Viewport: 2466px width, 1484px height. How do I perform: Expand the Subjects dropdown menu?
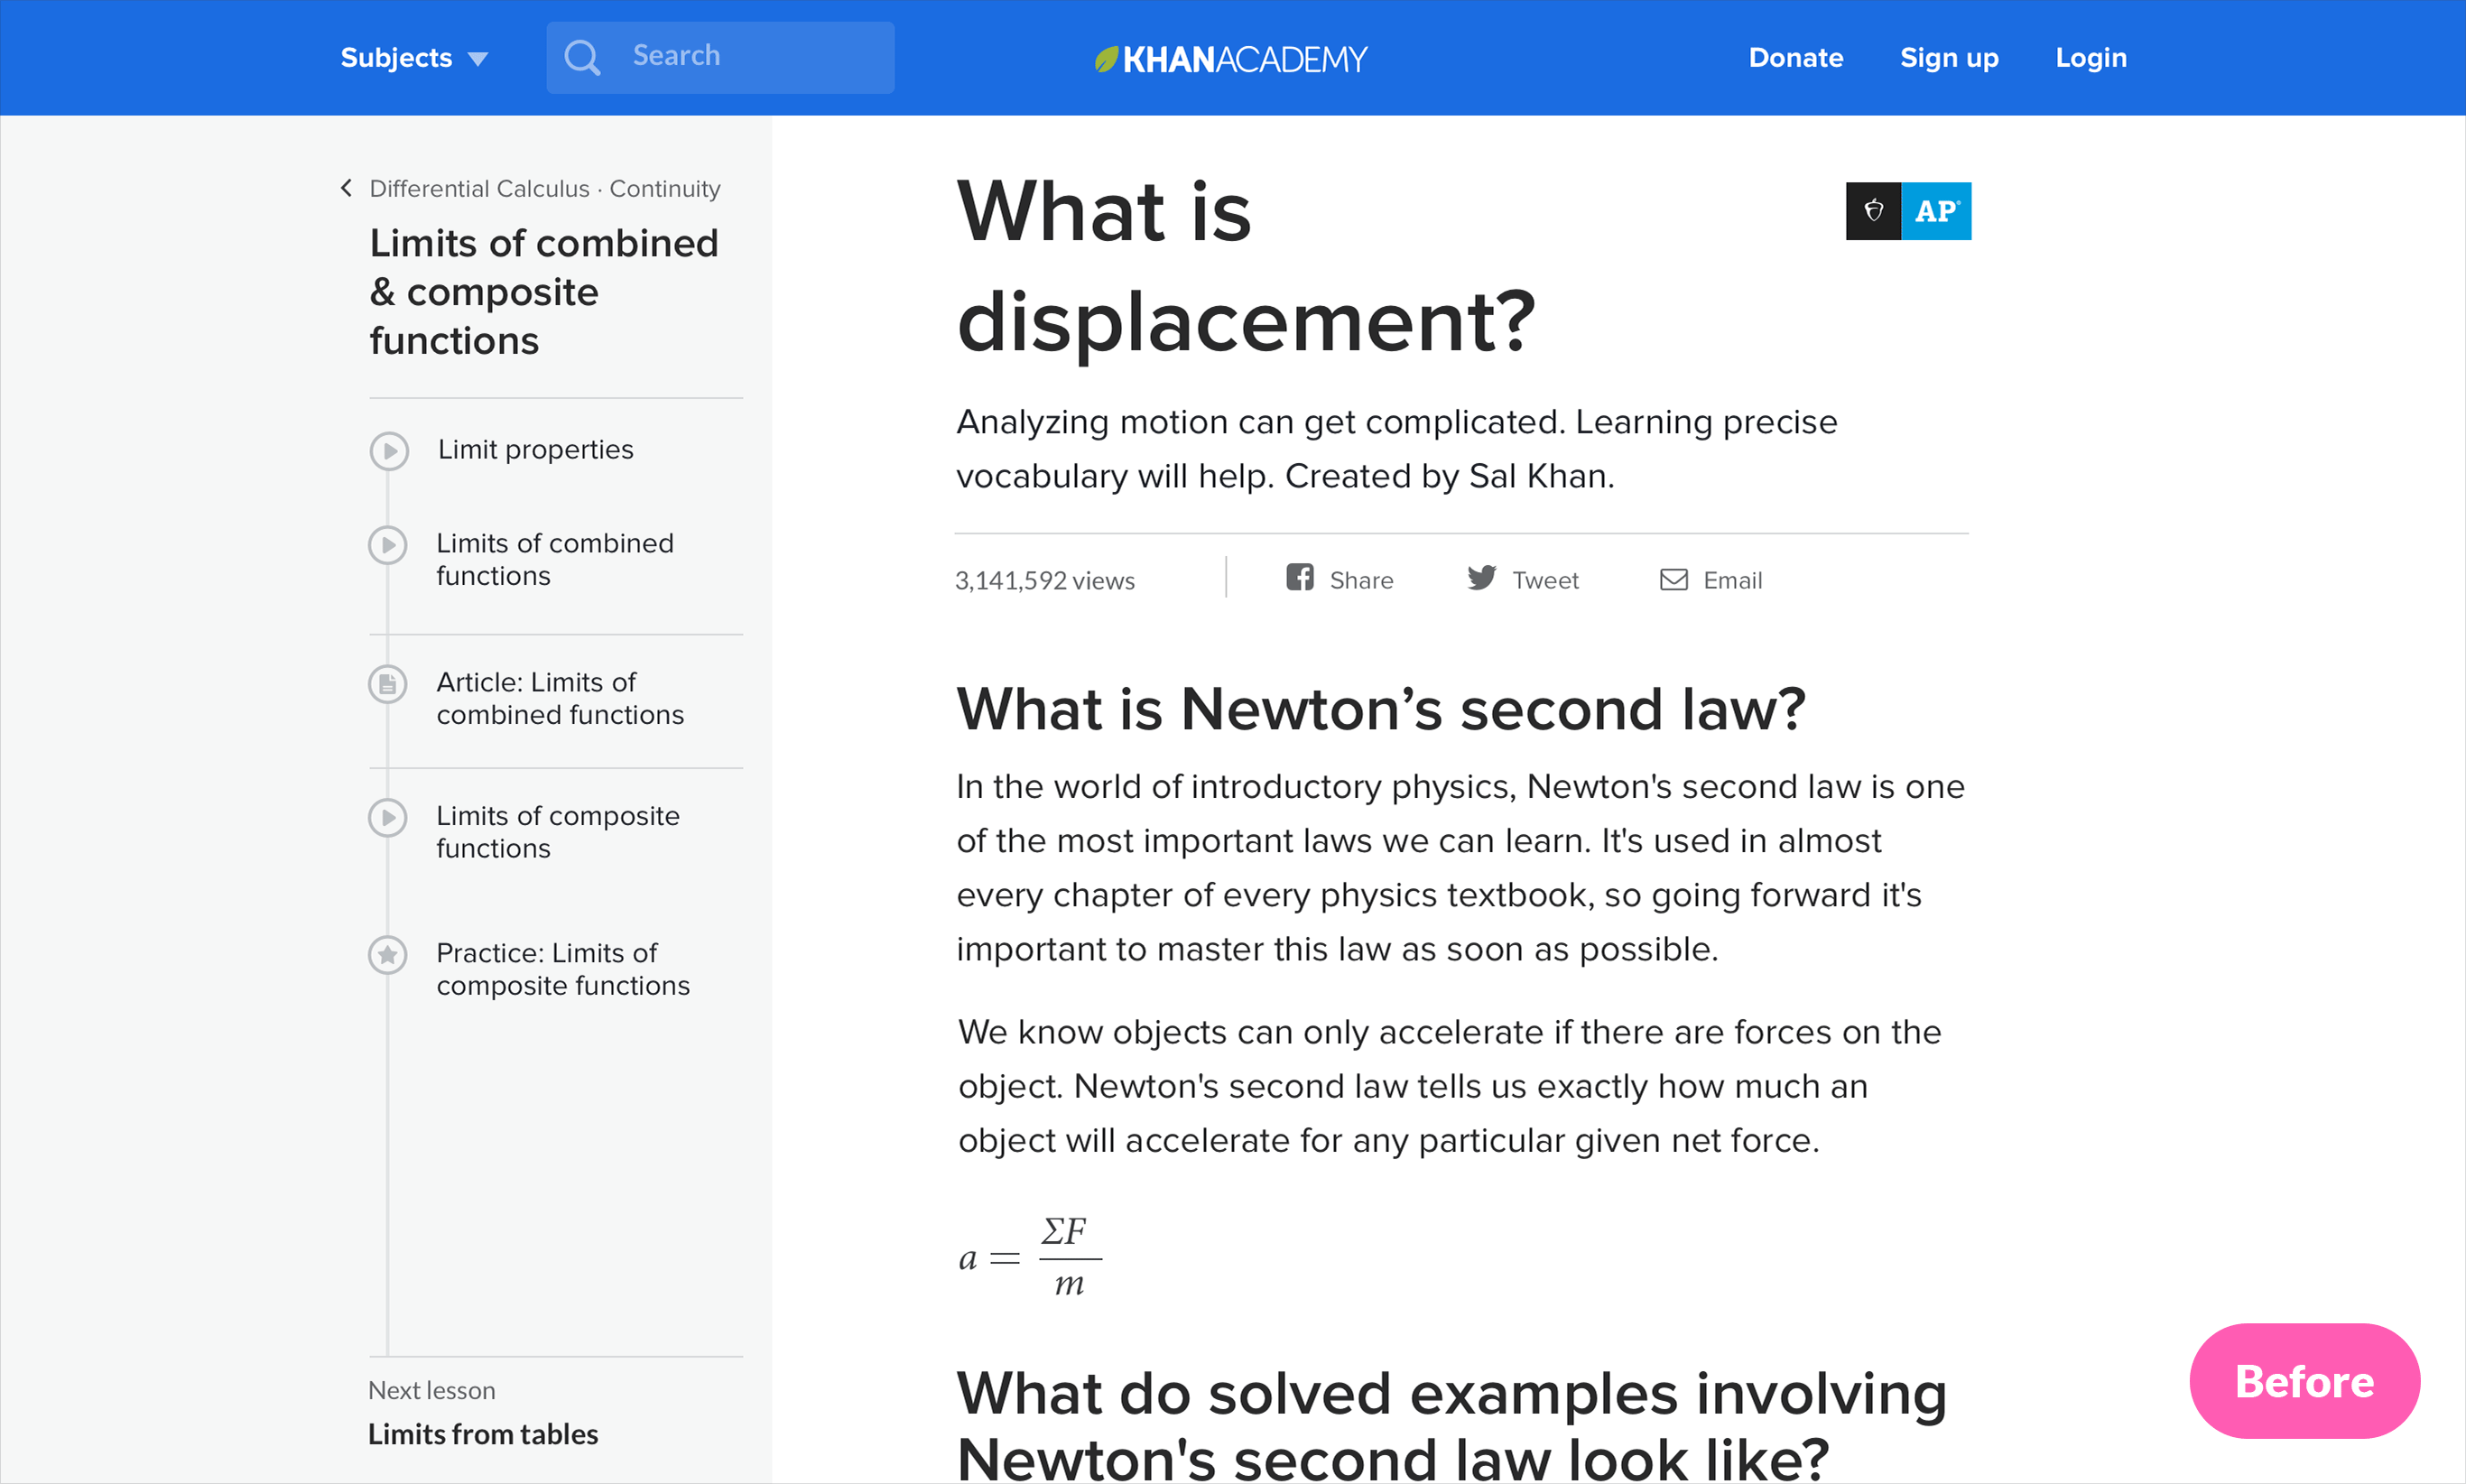click(x=413, y=58)
